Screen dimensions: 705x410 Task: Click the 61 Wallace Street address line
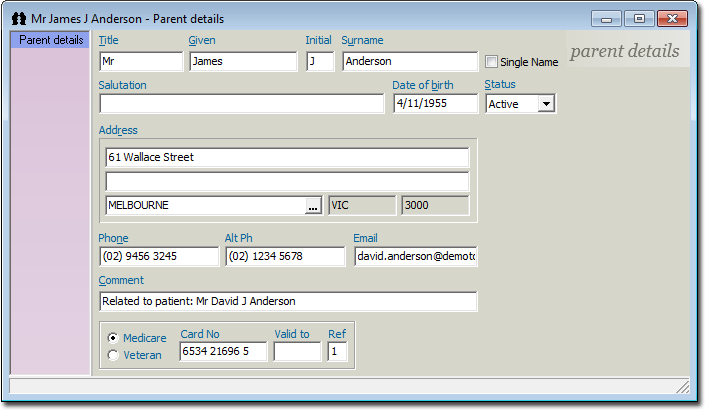[x=287, y=158]
